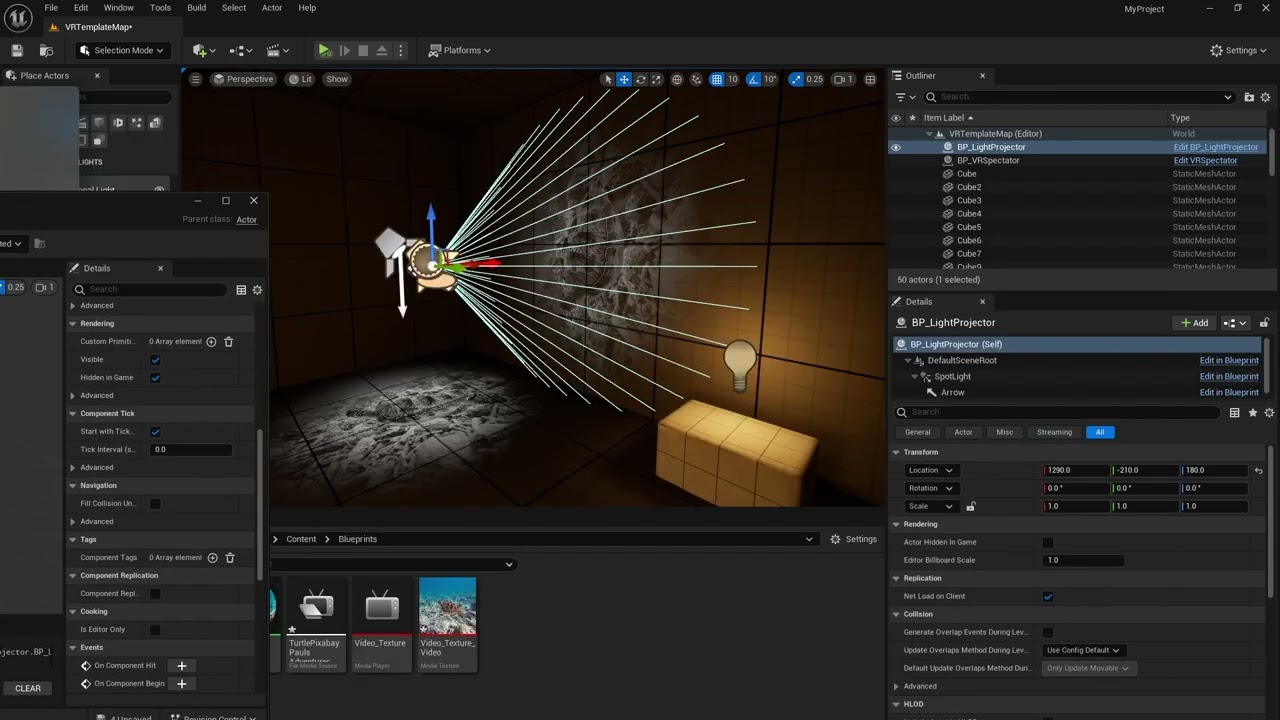Toggle scale snapping icon next to 0.25

796,79
